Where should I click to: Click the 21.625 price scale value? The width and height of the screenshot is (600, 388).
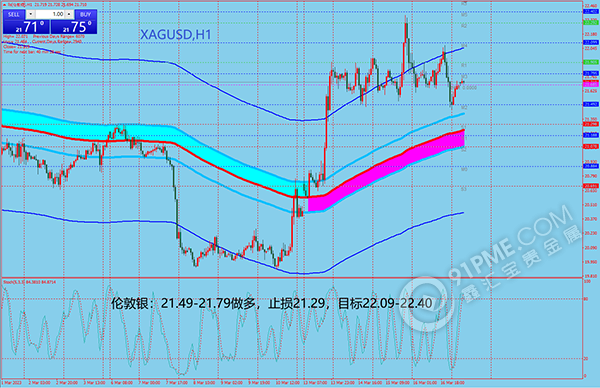tap(590, 91)
